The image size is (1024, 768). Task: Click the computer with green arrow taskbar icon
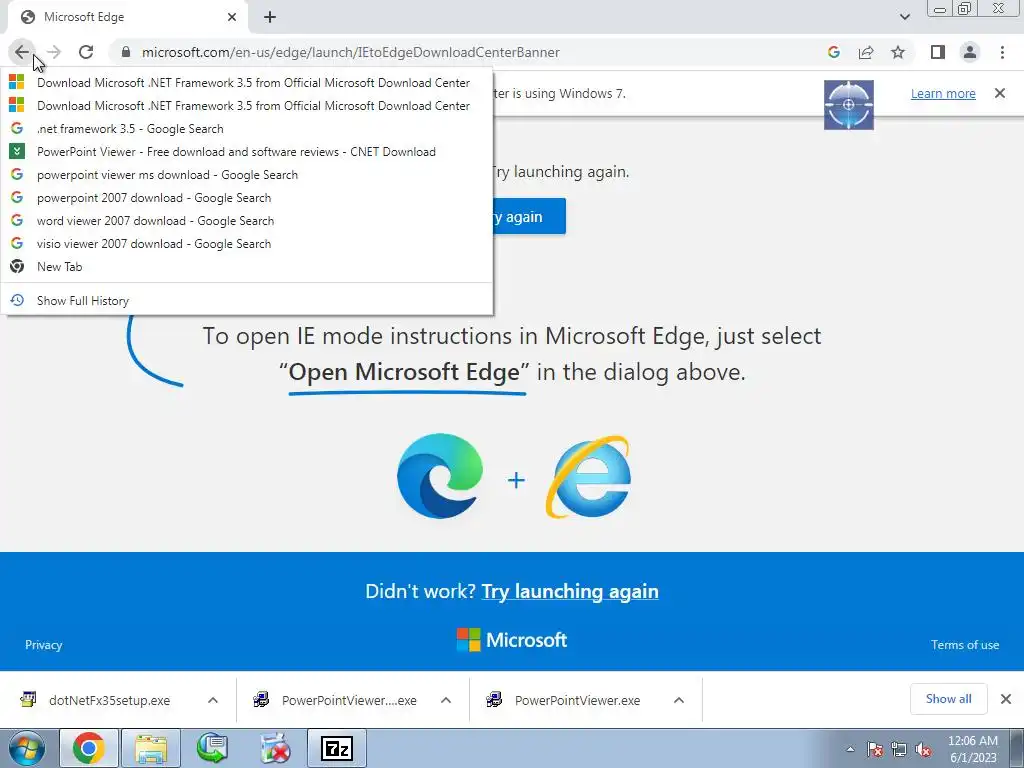[x=212, y=748]
